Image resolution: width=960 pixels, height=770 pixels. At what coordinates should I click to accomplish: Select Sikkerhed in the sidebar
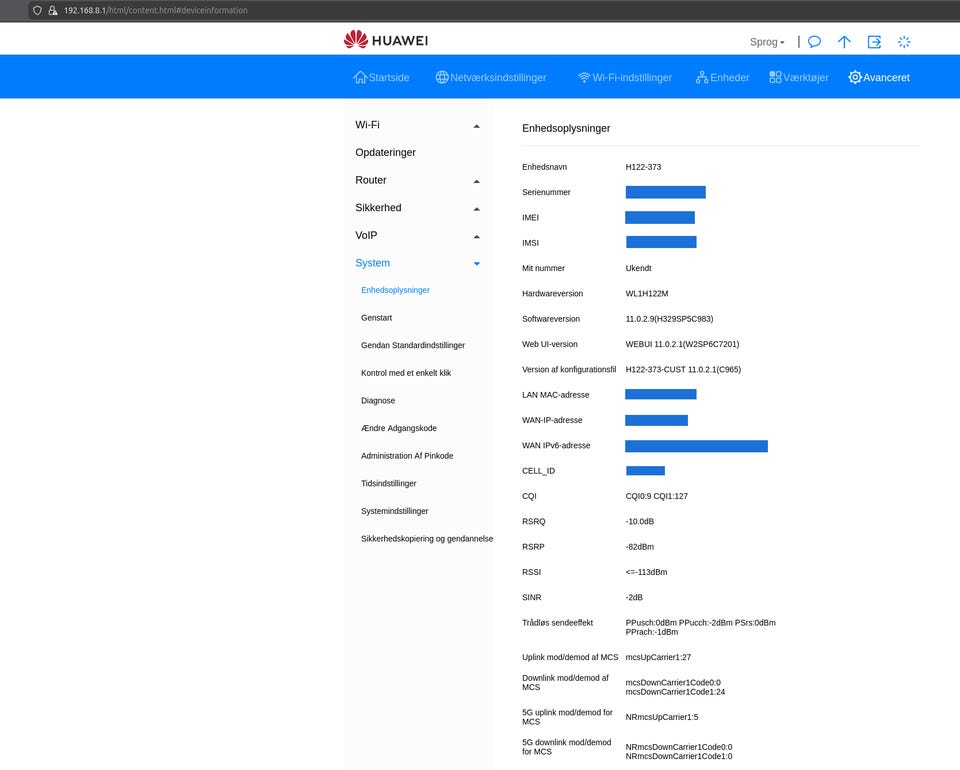pos(378,207)
